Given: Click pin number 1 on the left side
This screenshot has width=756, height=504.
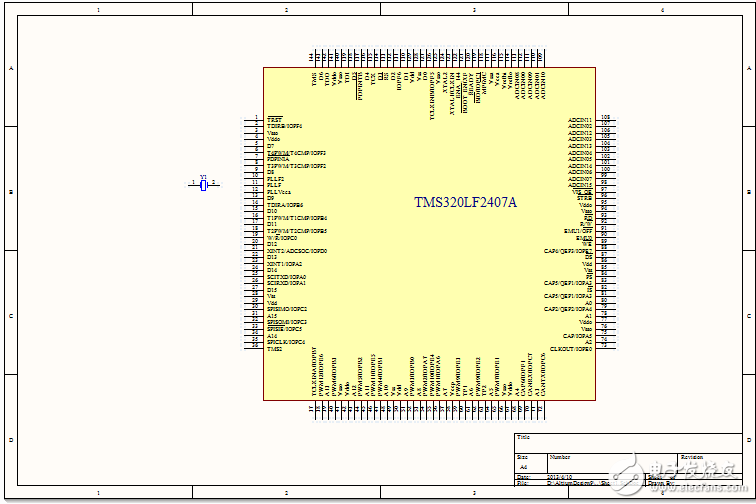Looking at the screenshot, I should 256,117.
